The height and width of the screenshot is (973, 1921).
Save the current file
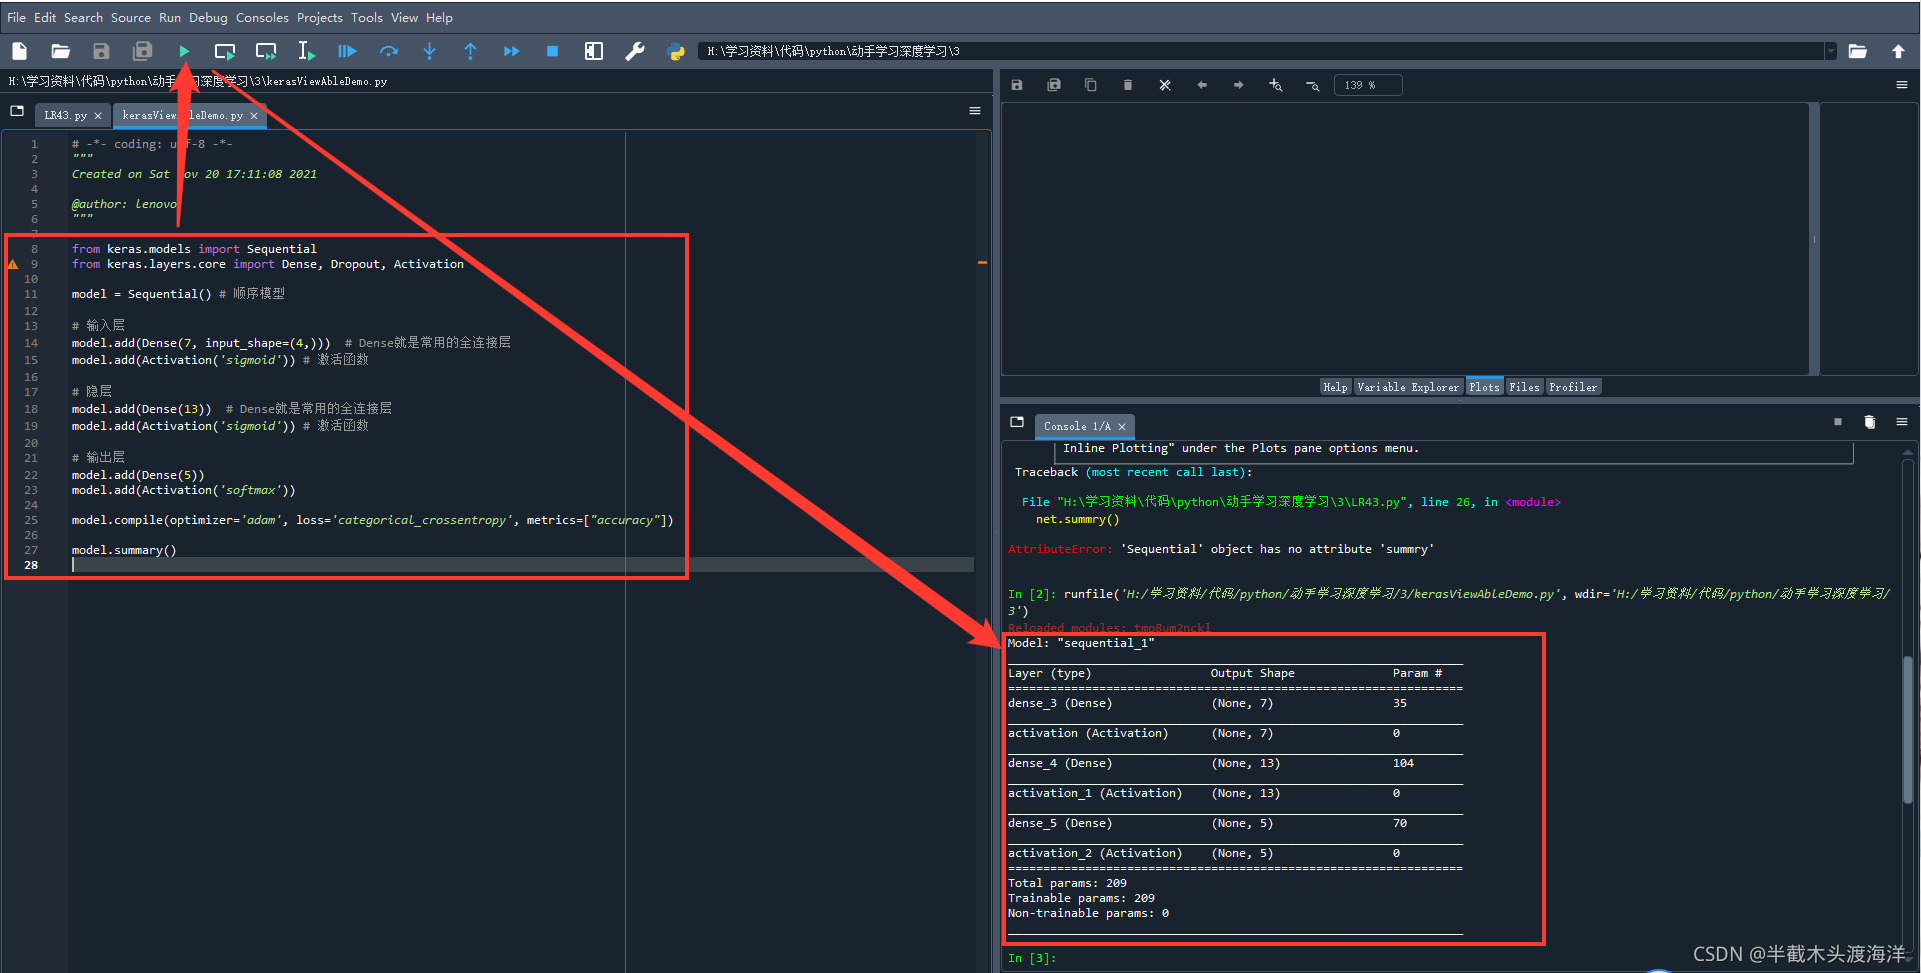(x=101, y=51)
